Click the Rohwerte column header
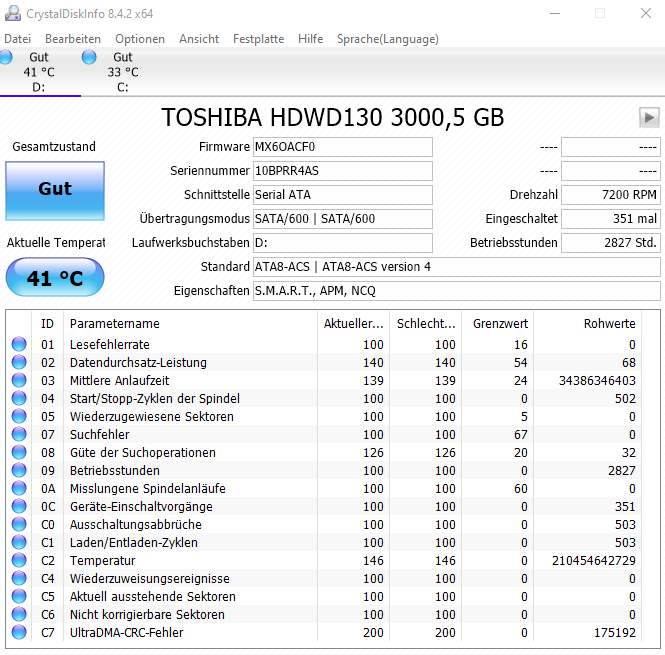Screen dimensions: 665x655 point(588,324)
